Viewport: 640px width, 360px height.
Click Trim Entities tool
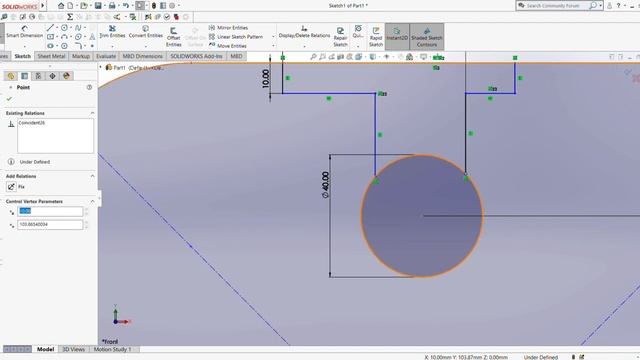[x=112, y=32]
